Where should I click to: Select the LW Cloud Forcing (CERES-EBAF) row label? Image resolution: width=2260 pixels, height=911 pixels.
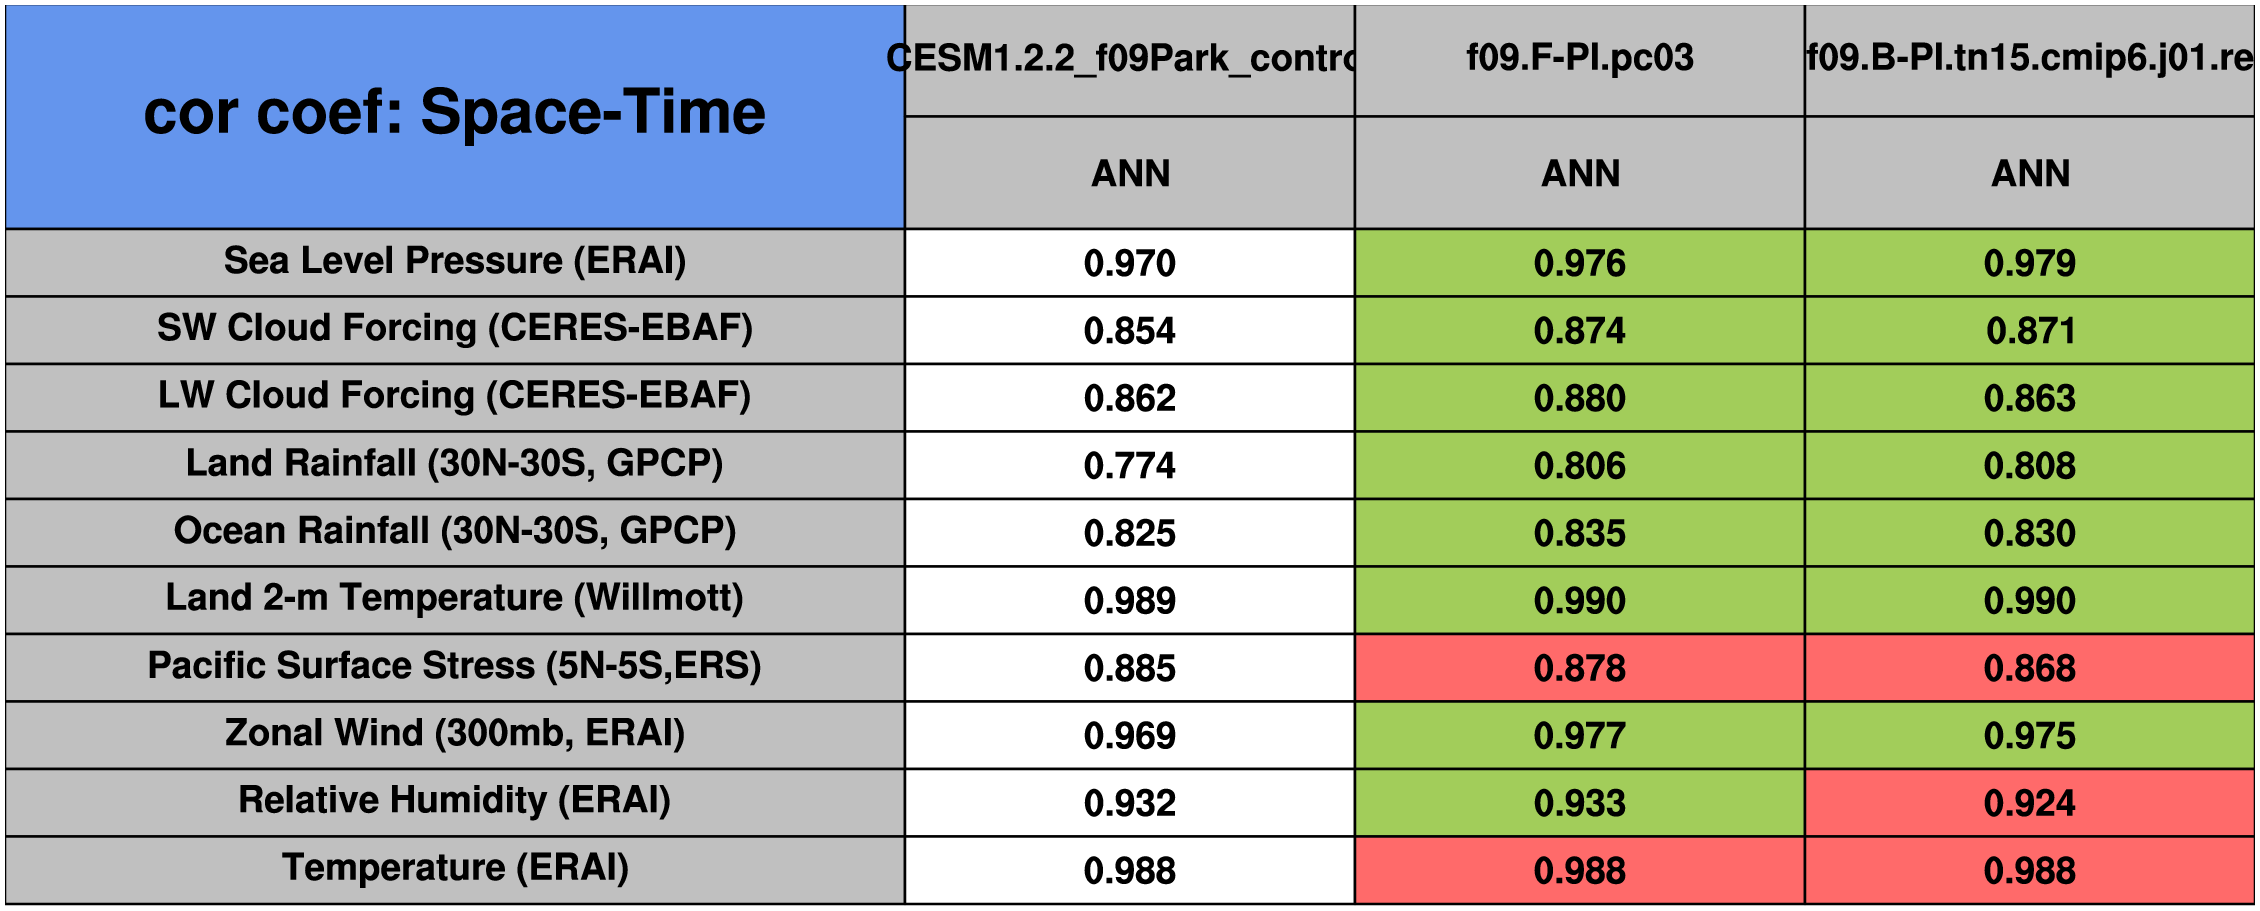point(455,396)
